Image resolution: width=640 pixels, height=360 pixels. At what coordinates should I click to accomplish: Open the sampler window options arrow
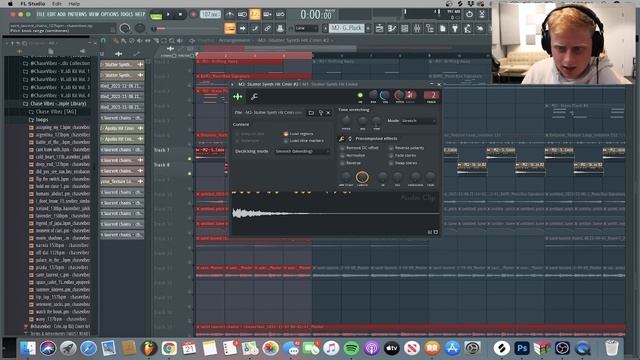(x=233, y=84)
